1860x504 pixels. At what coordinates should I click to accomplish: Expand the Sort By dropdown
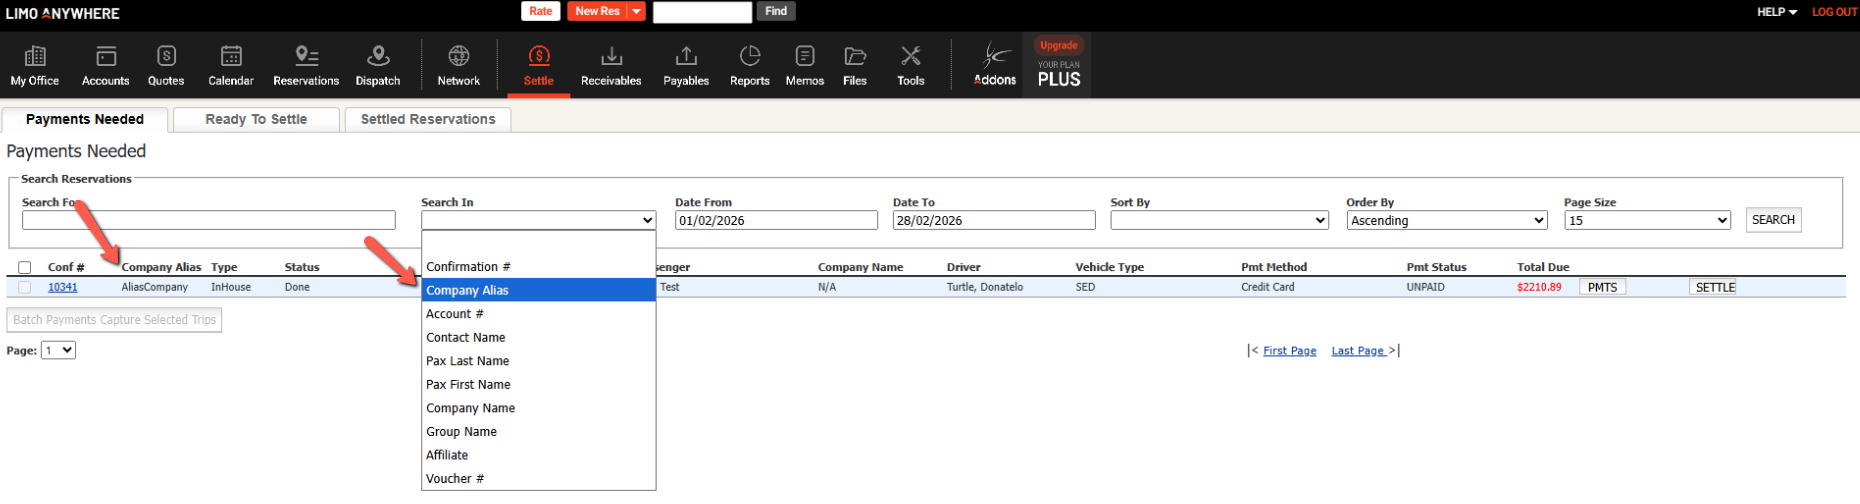(x=1219, y=221)
